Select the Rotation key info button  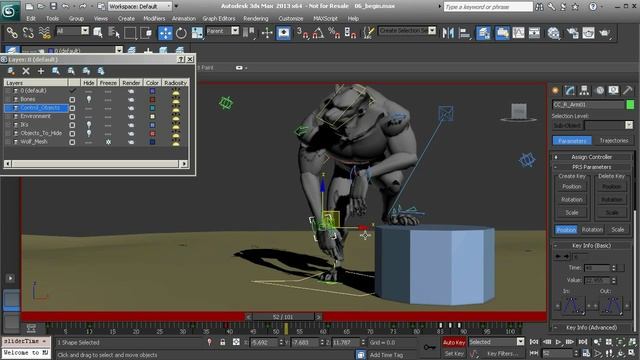[592, 229]
